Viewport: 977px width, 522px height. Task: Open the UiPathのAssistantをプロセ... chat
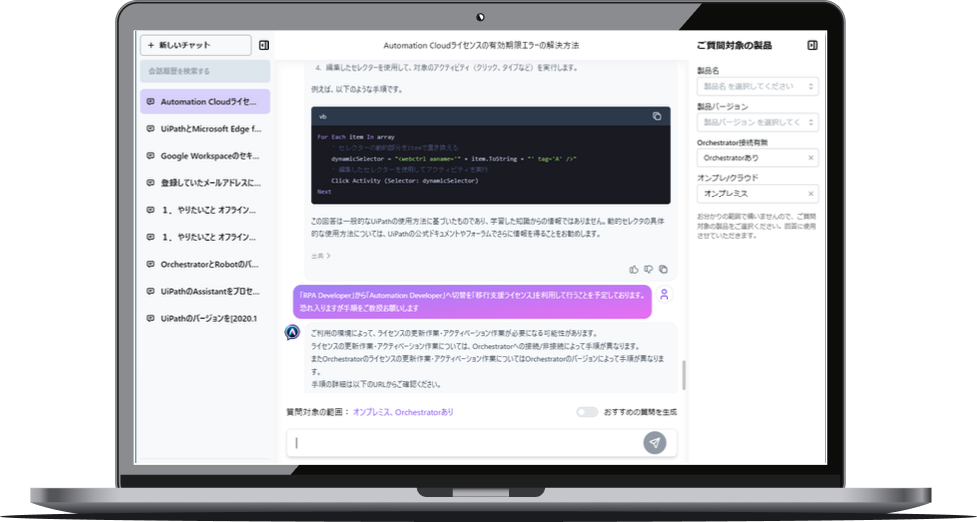click(x=205, y=292)
